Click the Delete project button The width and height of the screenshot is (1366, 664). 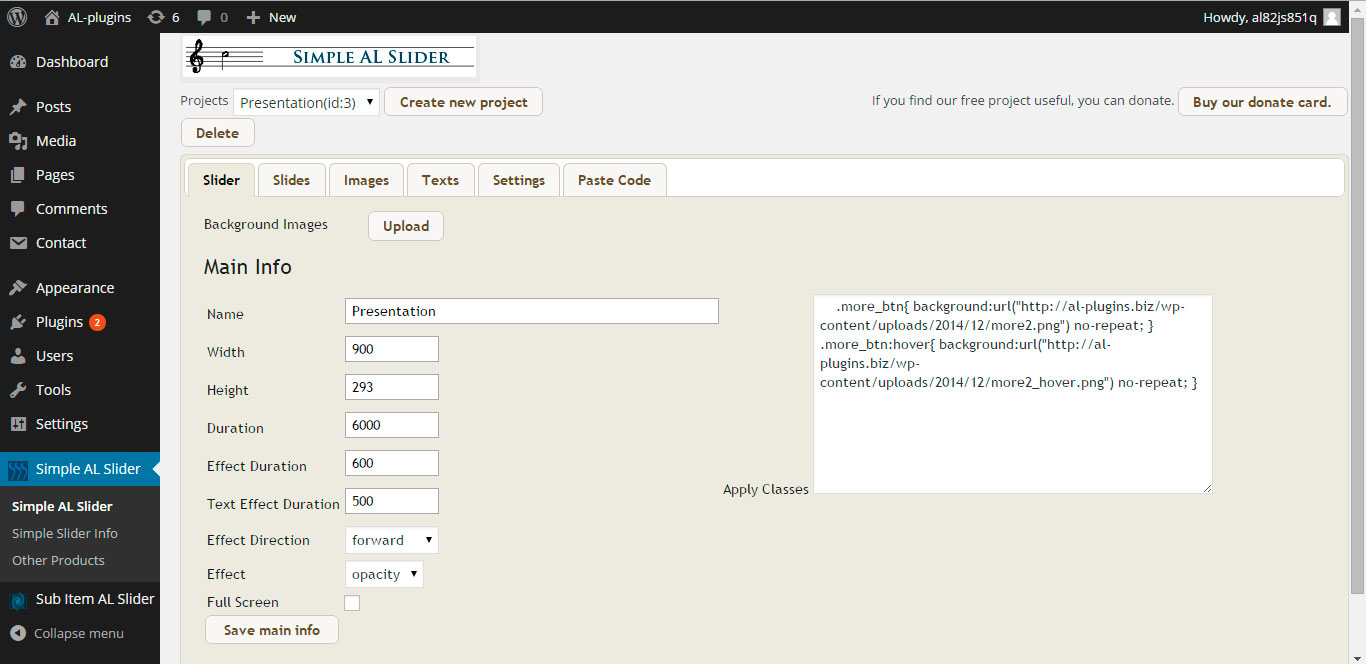tap(217, 133)
